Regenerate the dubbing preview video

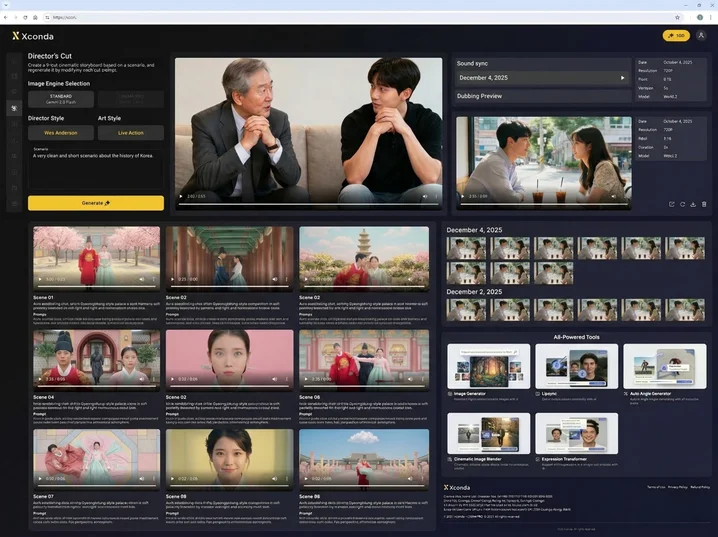(682, 204)
